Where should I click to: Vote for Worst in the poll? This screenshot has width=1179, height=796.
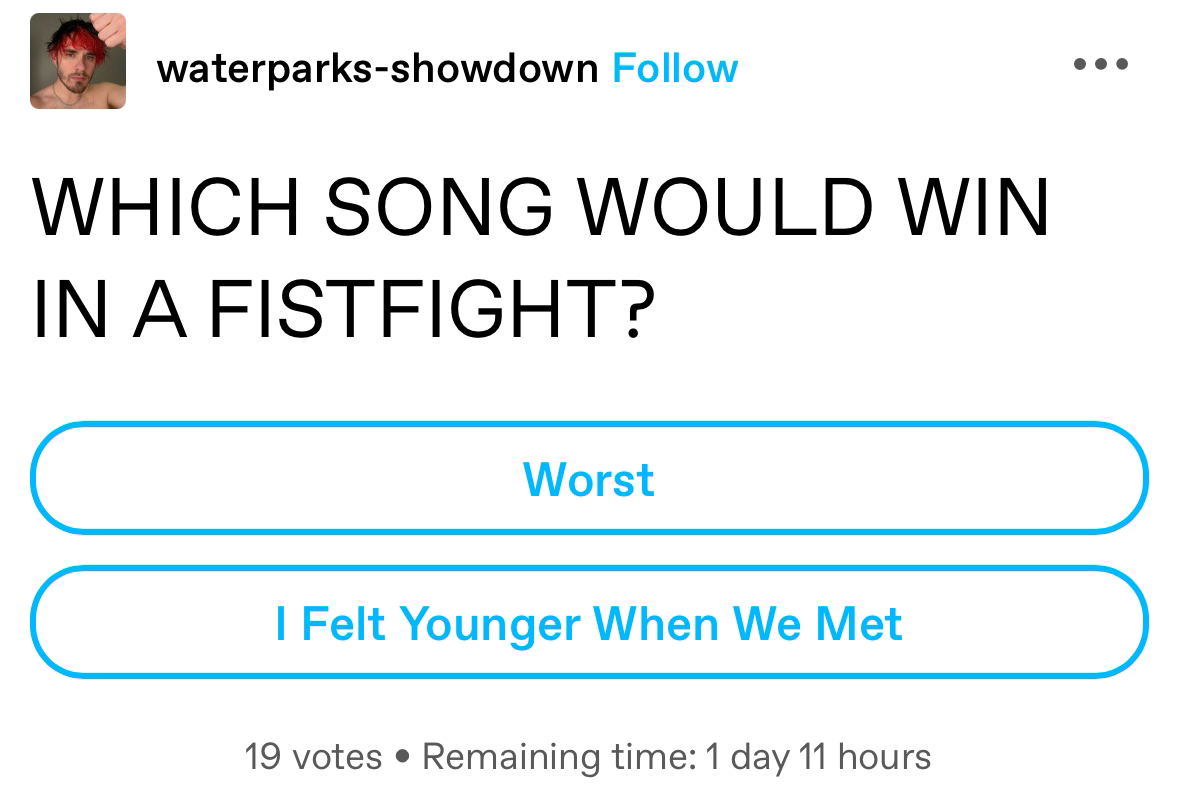(589, 478)
